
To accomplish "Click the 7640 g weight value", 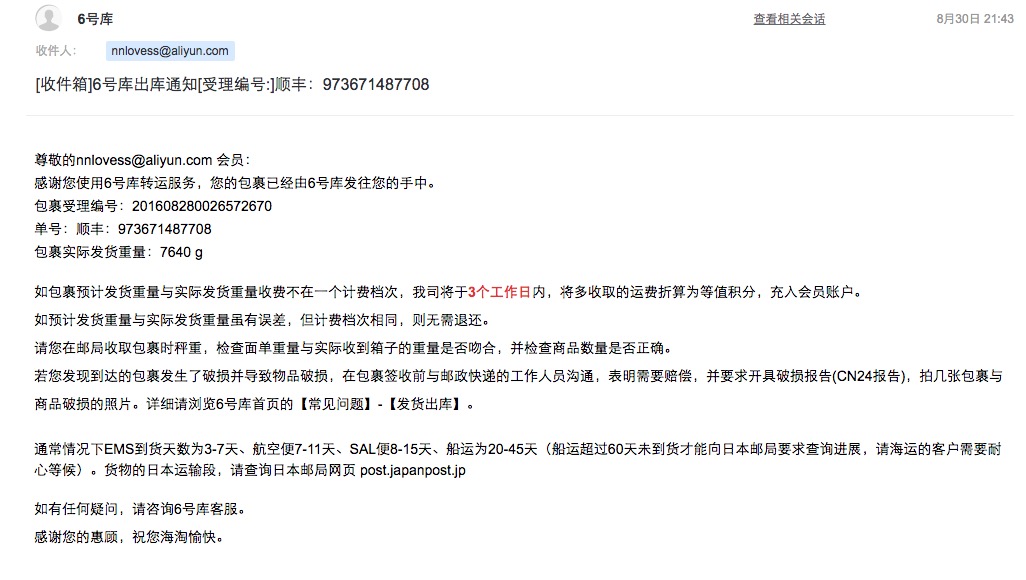I will (x=181, y=253).
